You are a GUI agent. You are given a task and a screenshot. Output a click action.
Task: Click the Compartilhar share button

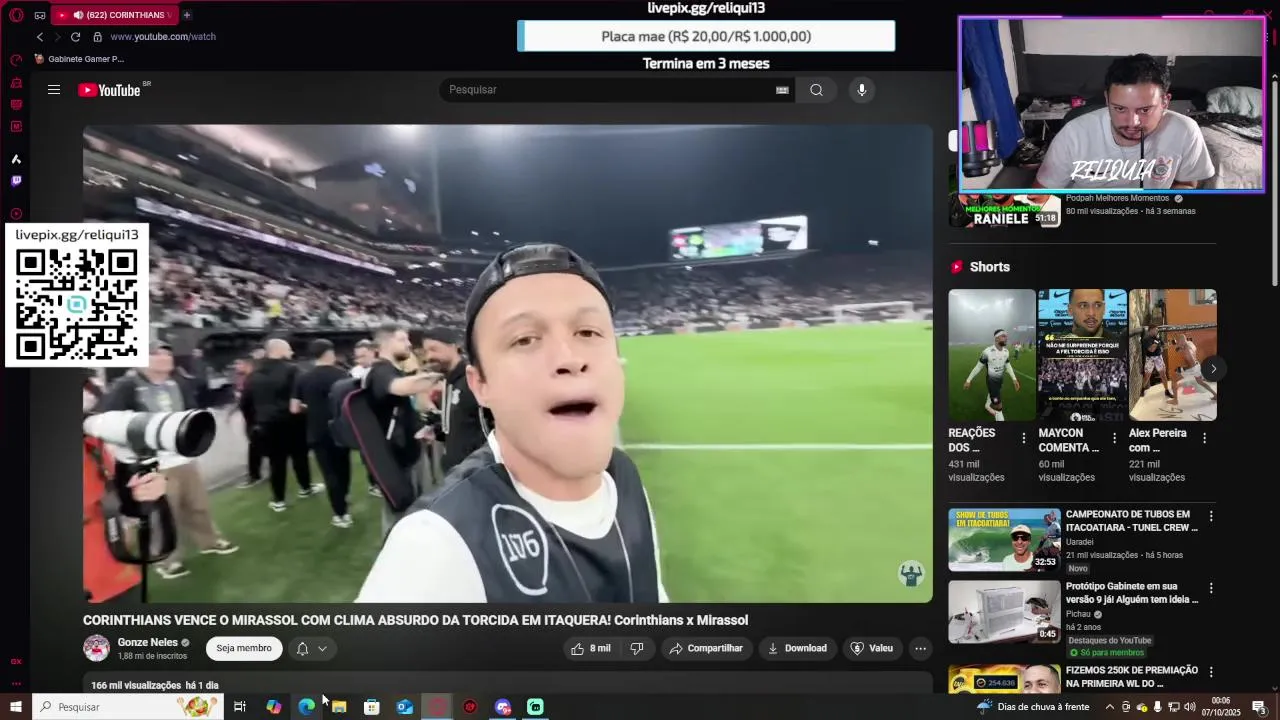coord(706,649)
